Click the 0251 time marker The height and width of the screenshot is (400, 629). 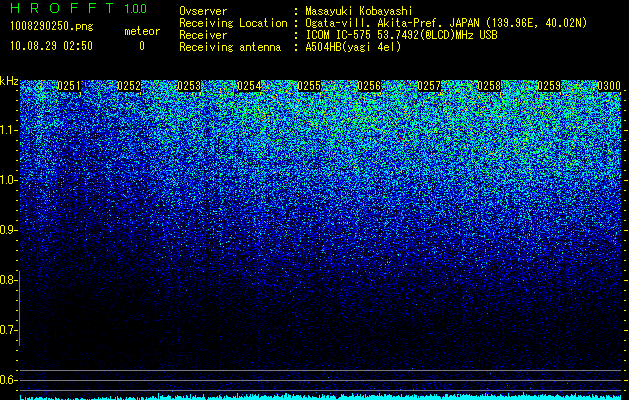69,86
